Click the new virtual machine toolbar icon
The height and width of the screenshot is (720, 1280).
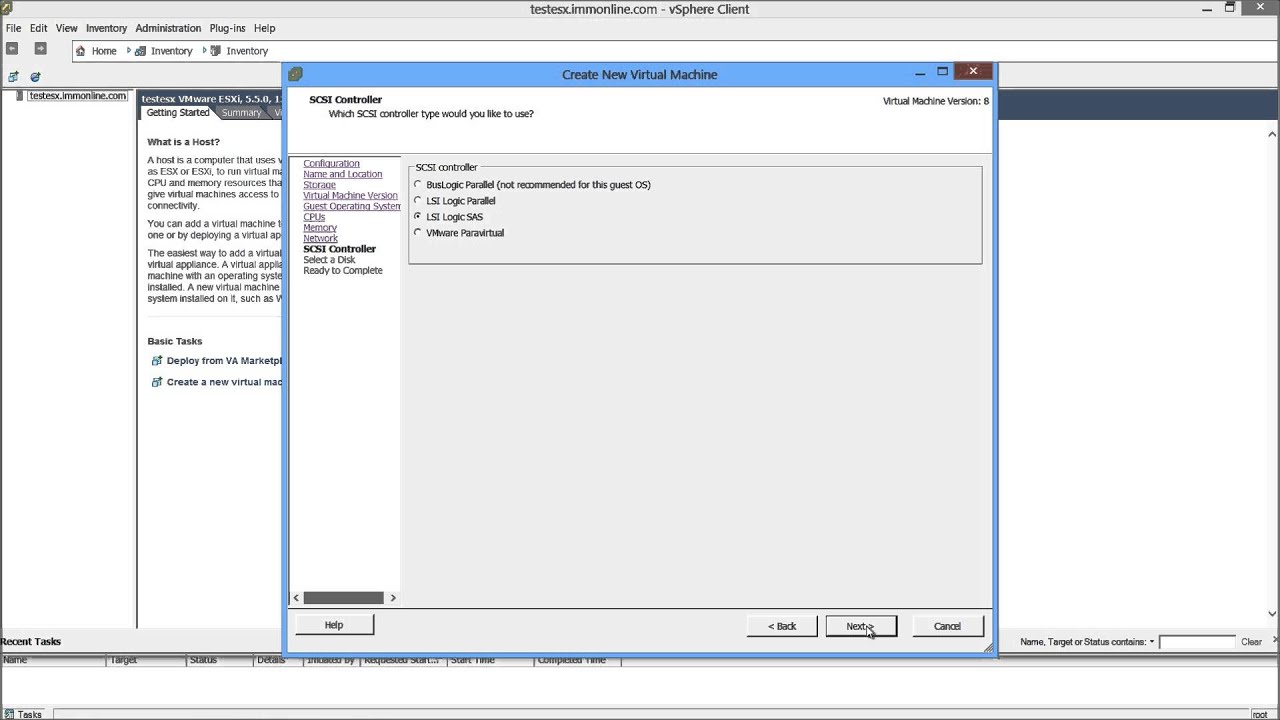pyautogui.click(x=13, y=76)
